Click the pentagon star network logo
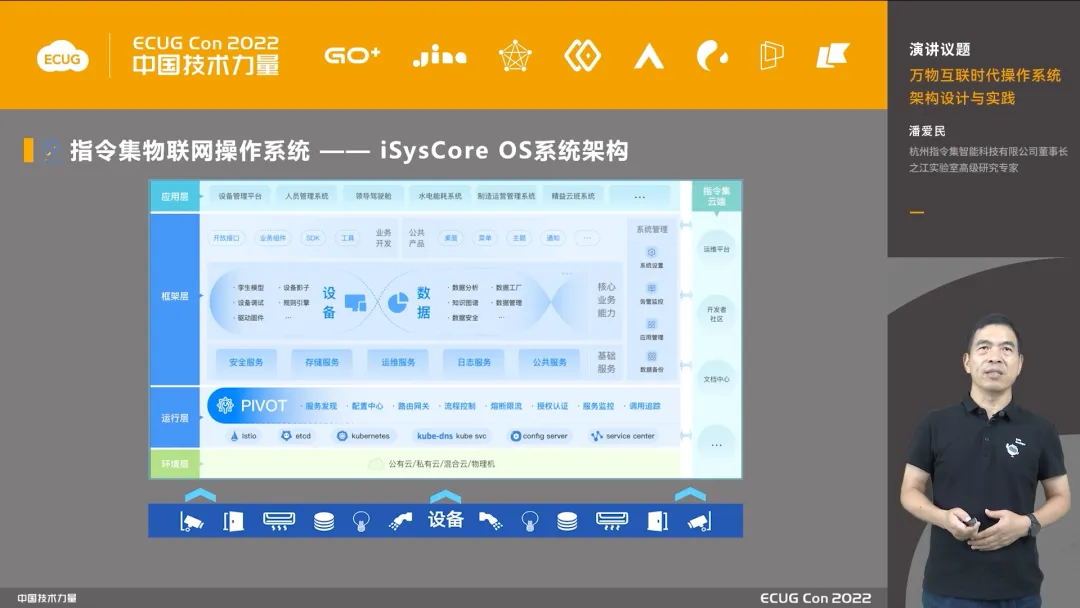This screenshot has width=1080, height=608. pyautogui.click(x=515, y=56)
